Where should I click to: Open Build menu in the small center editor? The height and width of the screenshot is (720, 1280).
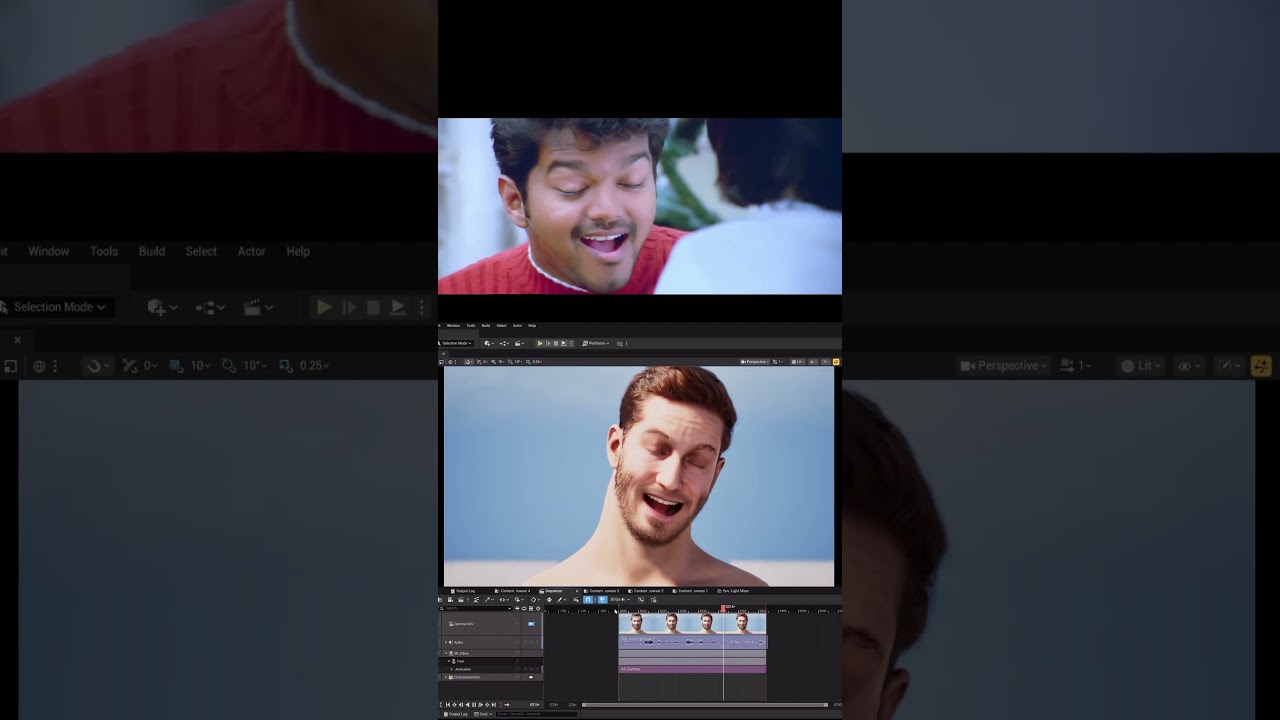point(486,325)
